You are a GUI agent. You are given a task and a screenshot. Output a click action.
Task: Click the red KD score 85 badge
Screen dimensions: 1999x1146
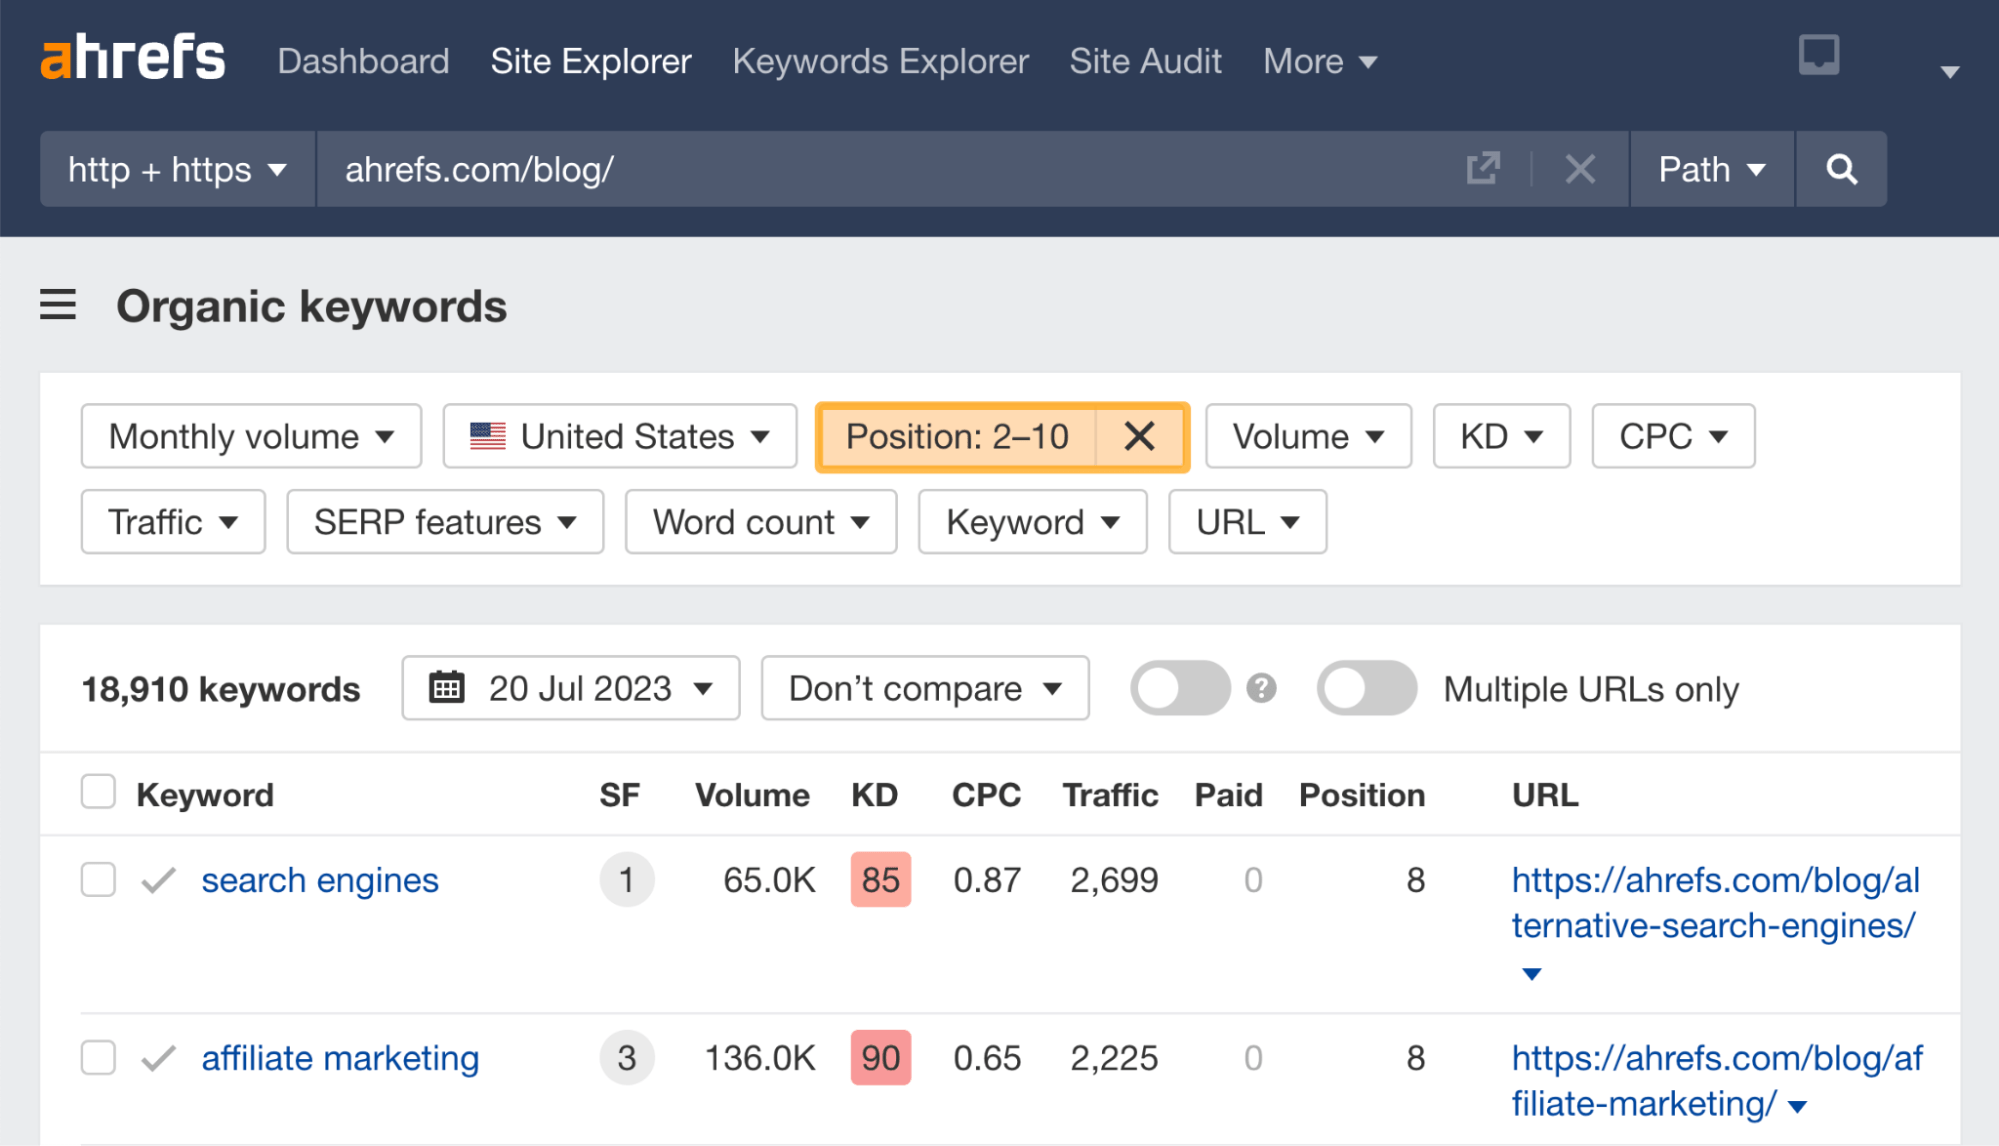[879, 880]
